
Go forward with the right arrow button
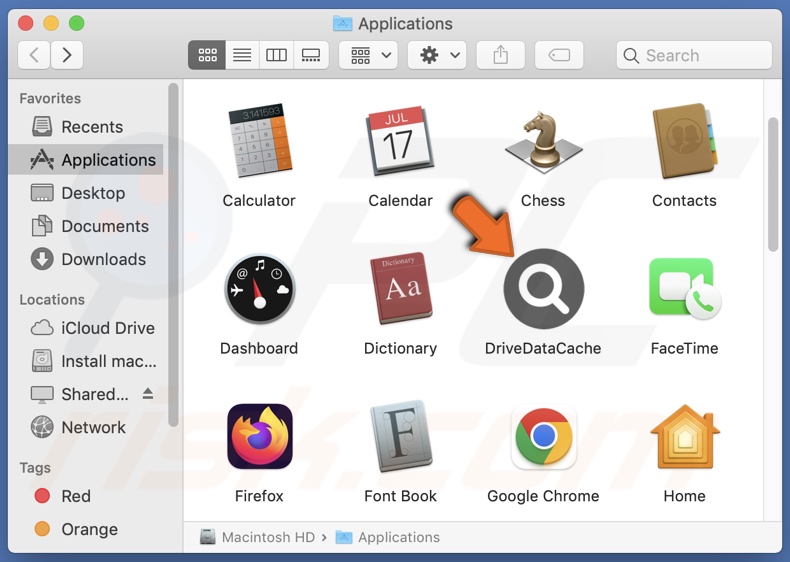[67, 55]
